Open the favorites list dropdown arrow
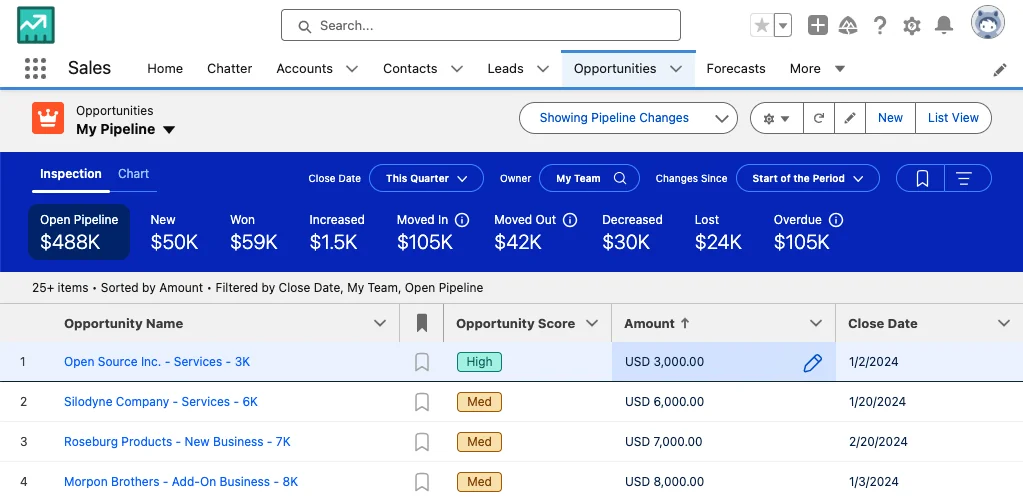The image size is (1023, 501). tap(783, 25)
